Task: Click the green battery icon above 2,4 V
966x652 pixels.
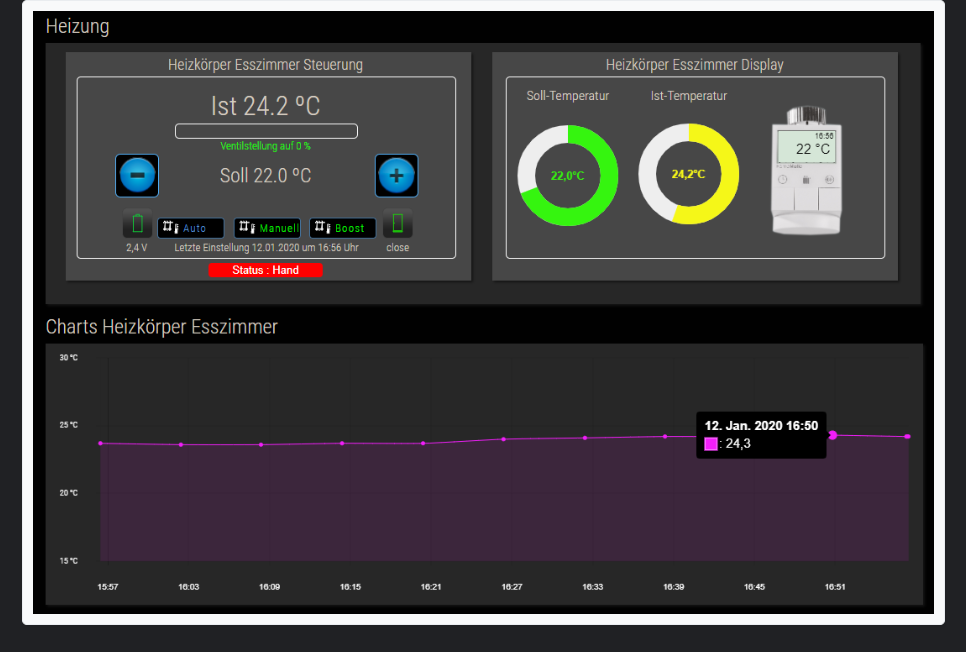Action: pos(137,224)
